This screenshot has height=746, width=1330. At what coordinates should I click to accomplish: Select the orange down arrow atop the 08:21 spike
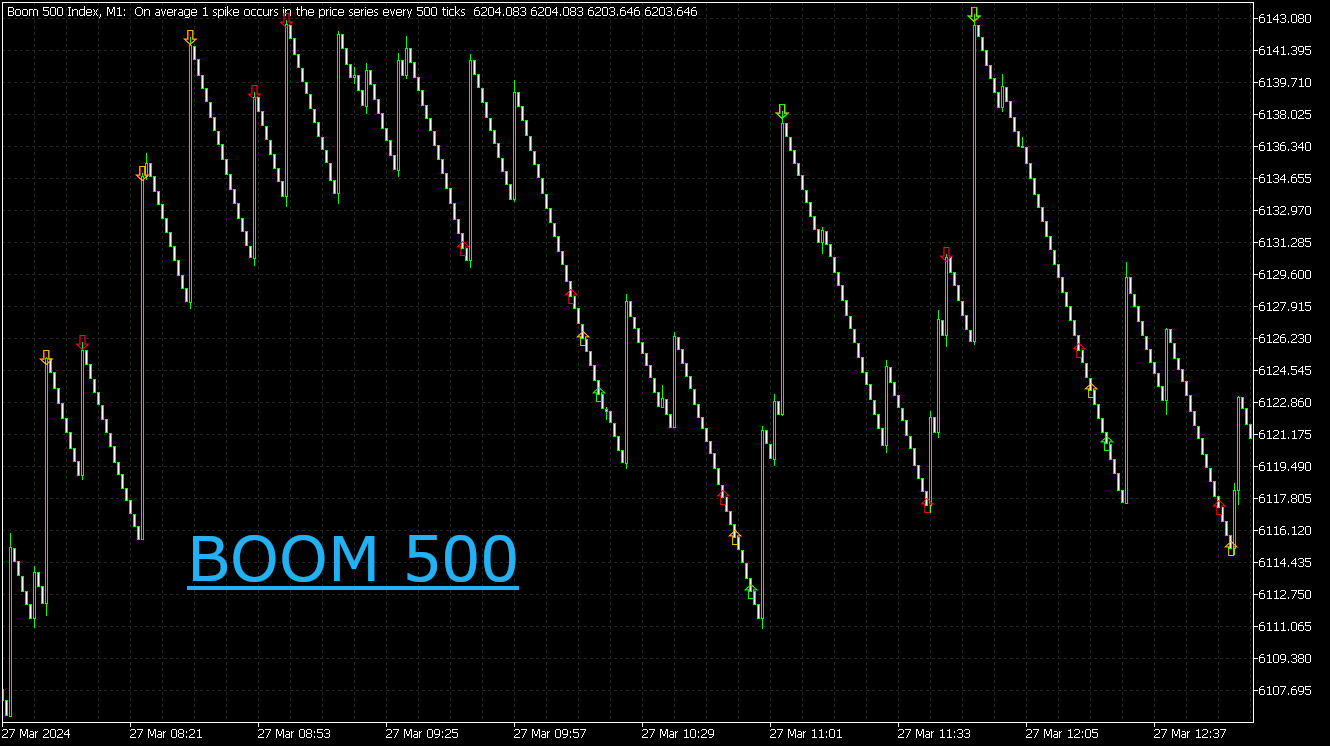(190, 38)
